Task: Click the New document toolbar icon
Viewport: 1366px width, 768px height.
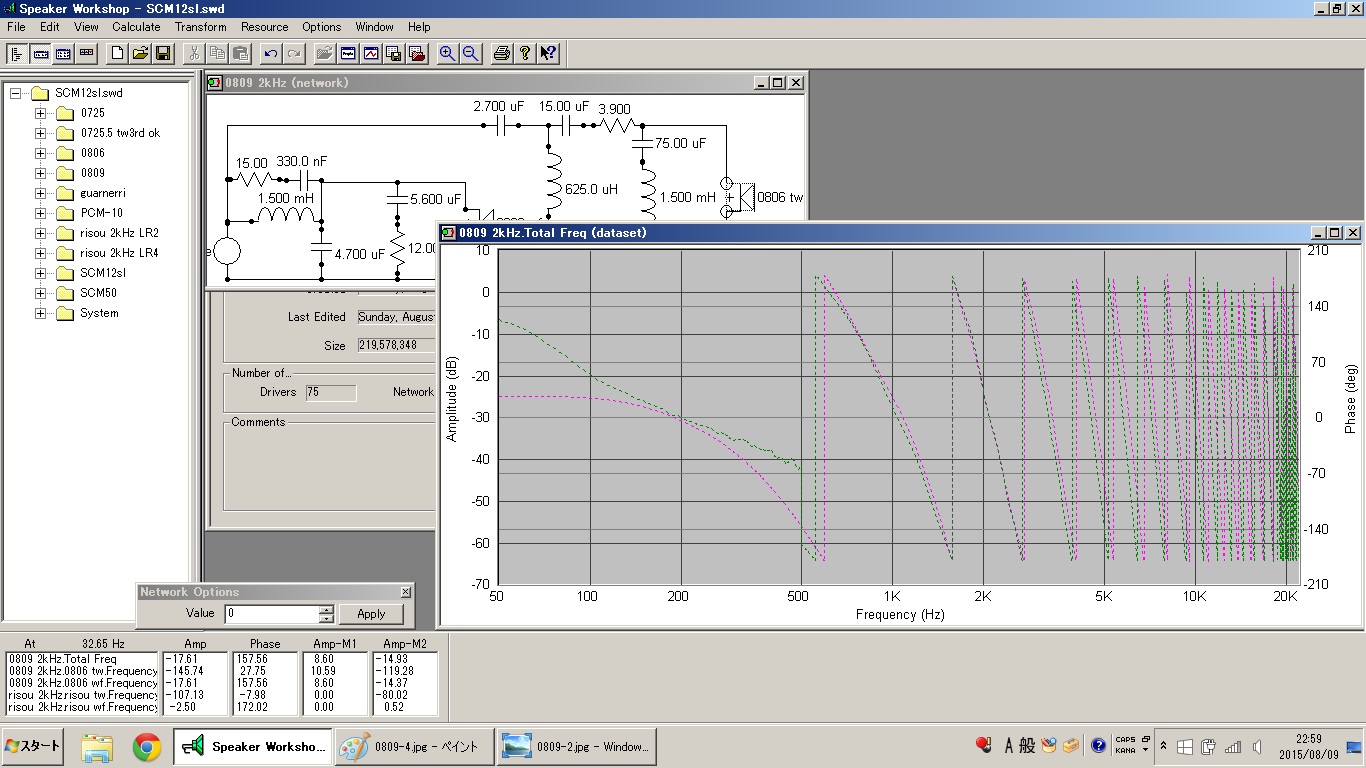Action: coord(117,53)
